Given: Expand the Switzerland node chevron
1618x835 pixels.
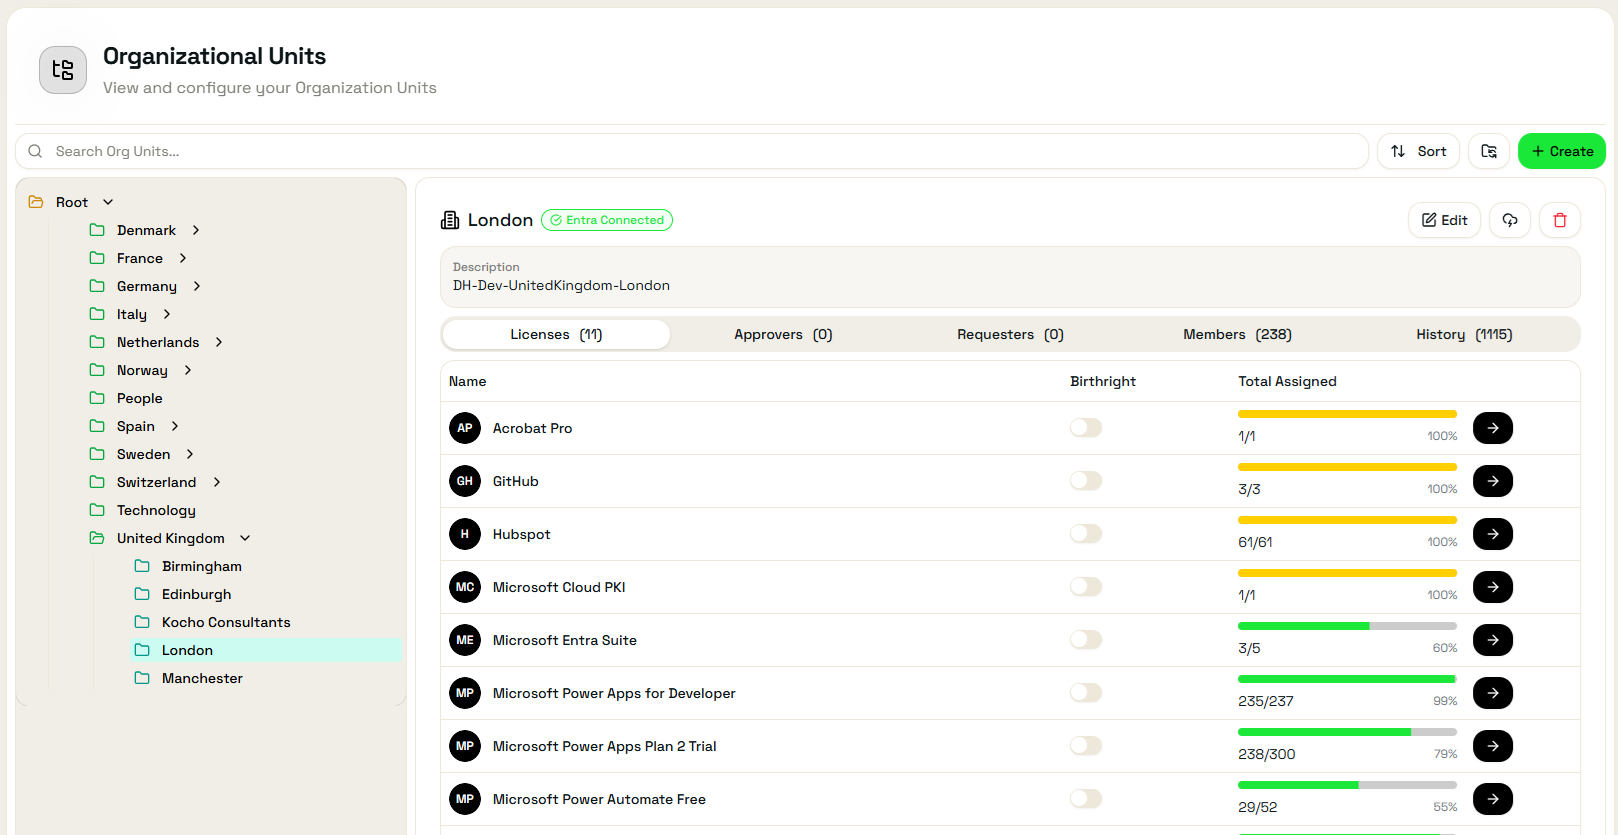Looking at the screenshot, I should pyautogui.click(x=217, y=482).
